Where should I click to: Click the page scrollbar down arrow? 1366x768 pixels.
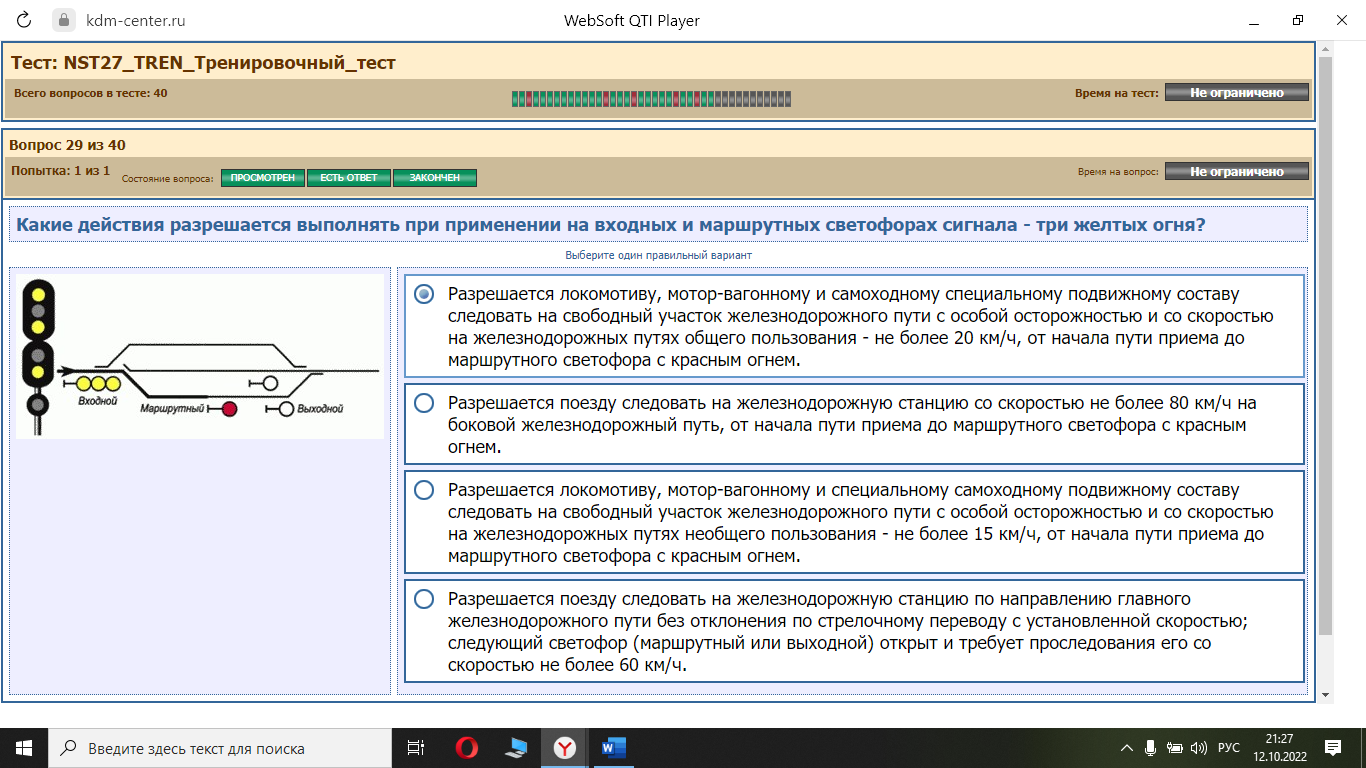(1325, 695)
